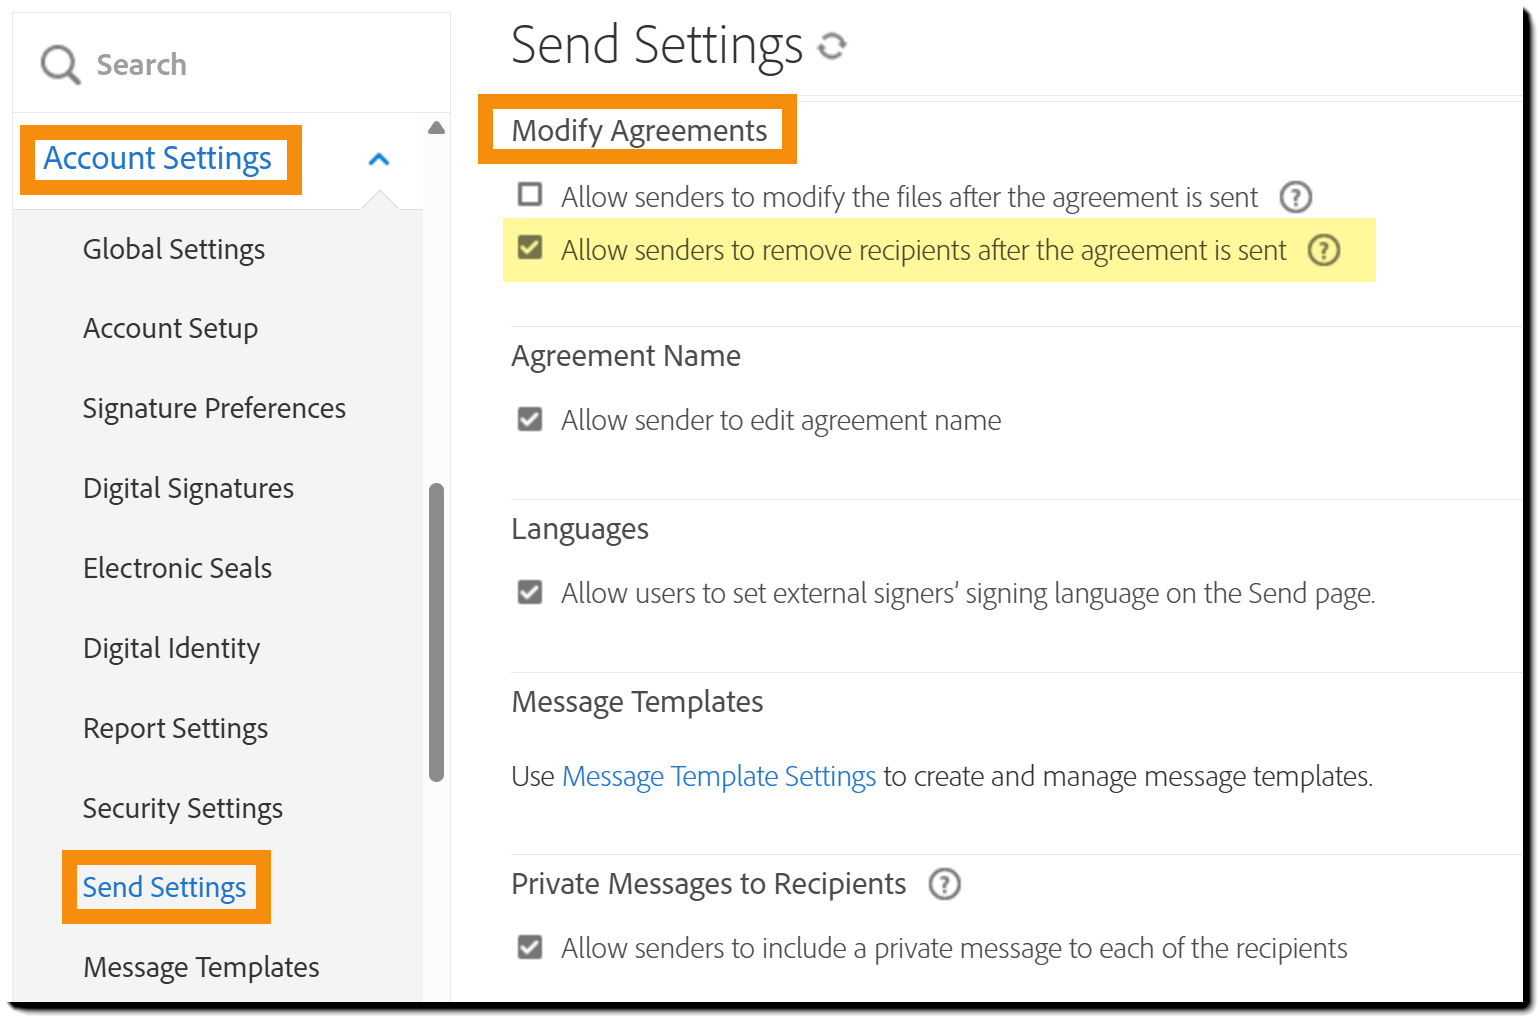Viewport: 1538px width, 1016px height.
Task: Enable allowing senders to modify sent files
Action: coord(529,195)
